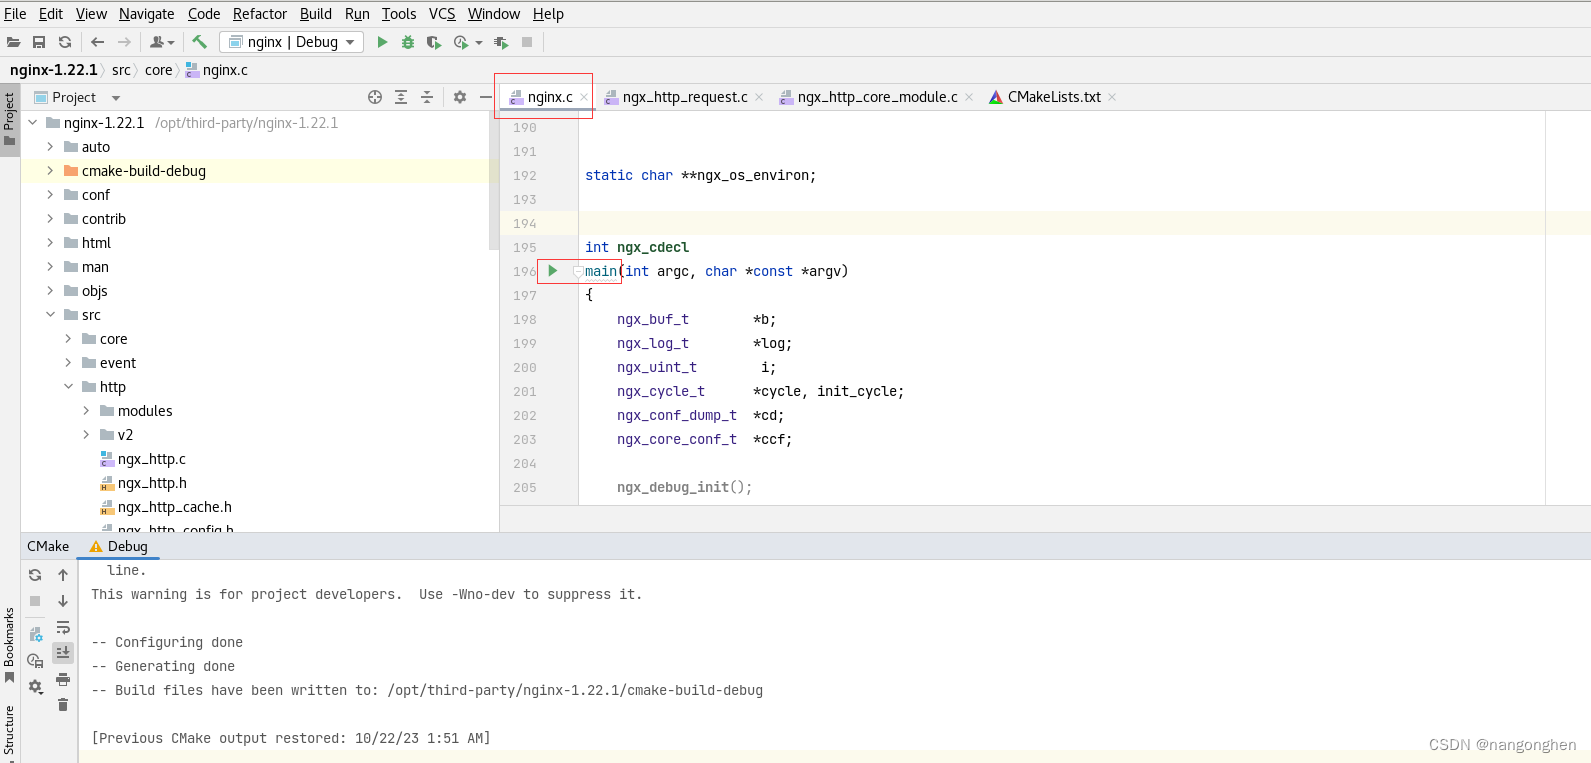Toggle soft-wrap in CMake output

[63, 627]
